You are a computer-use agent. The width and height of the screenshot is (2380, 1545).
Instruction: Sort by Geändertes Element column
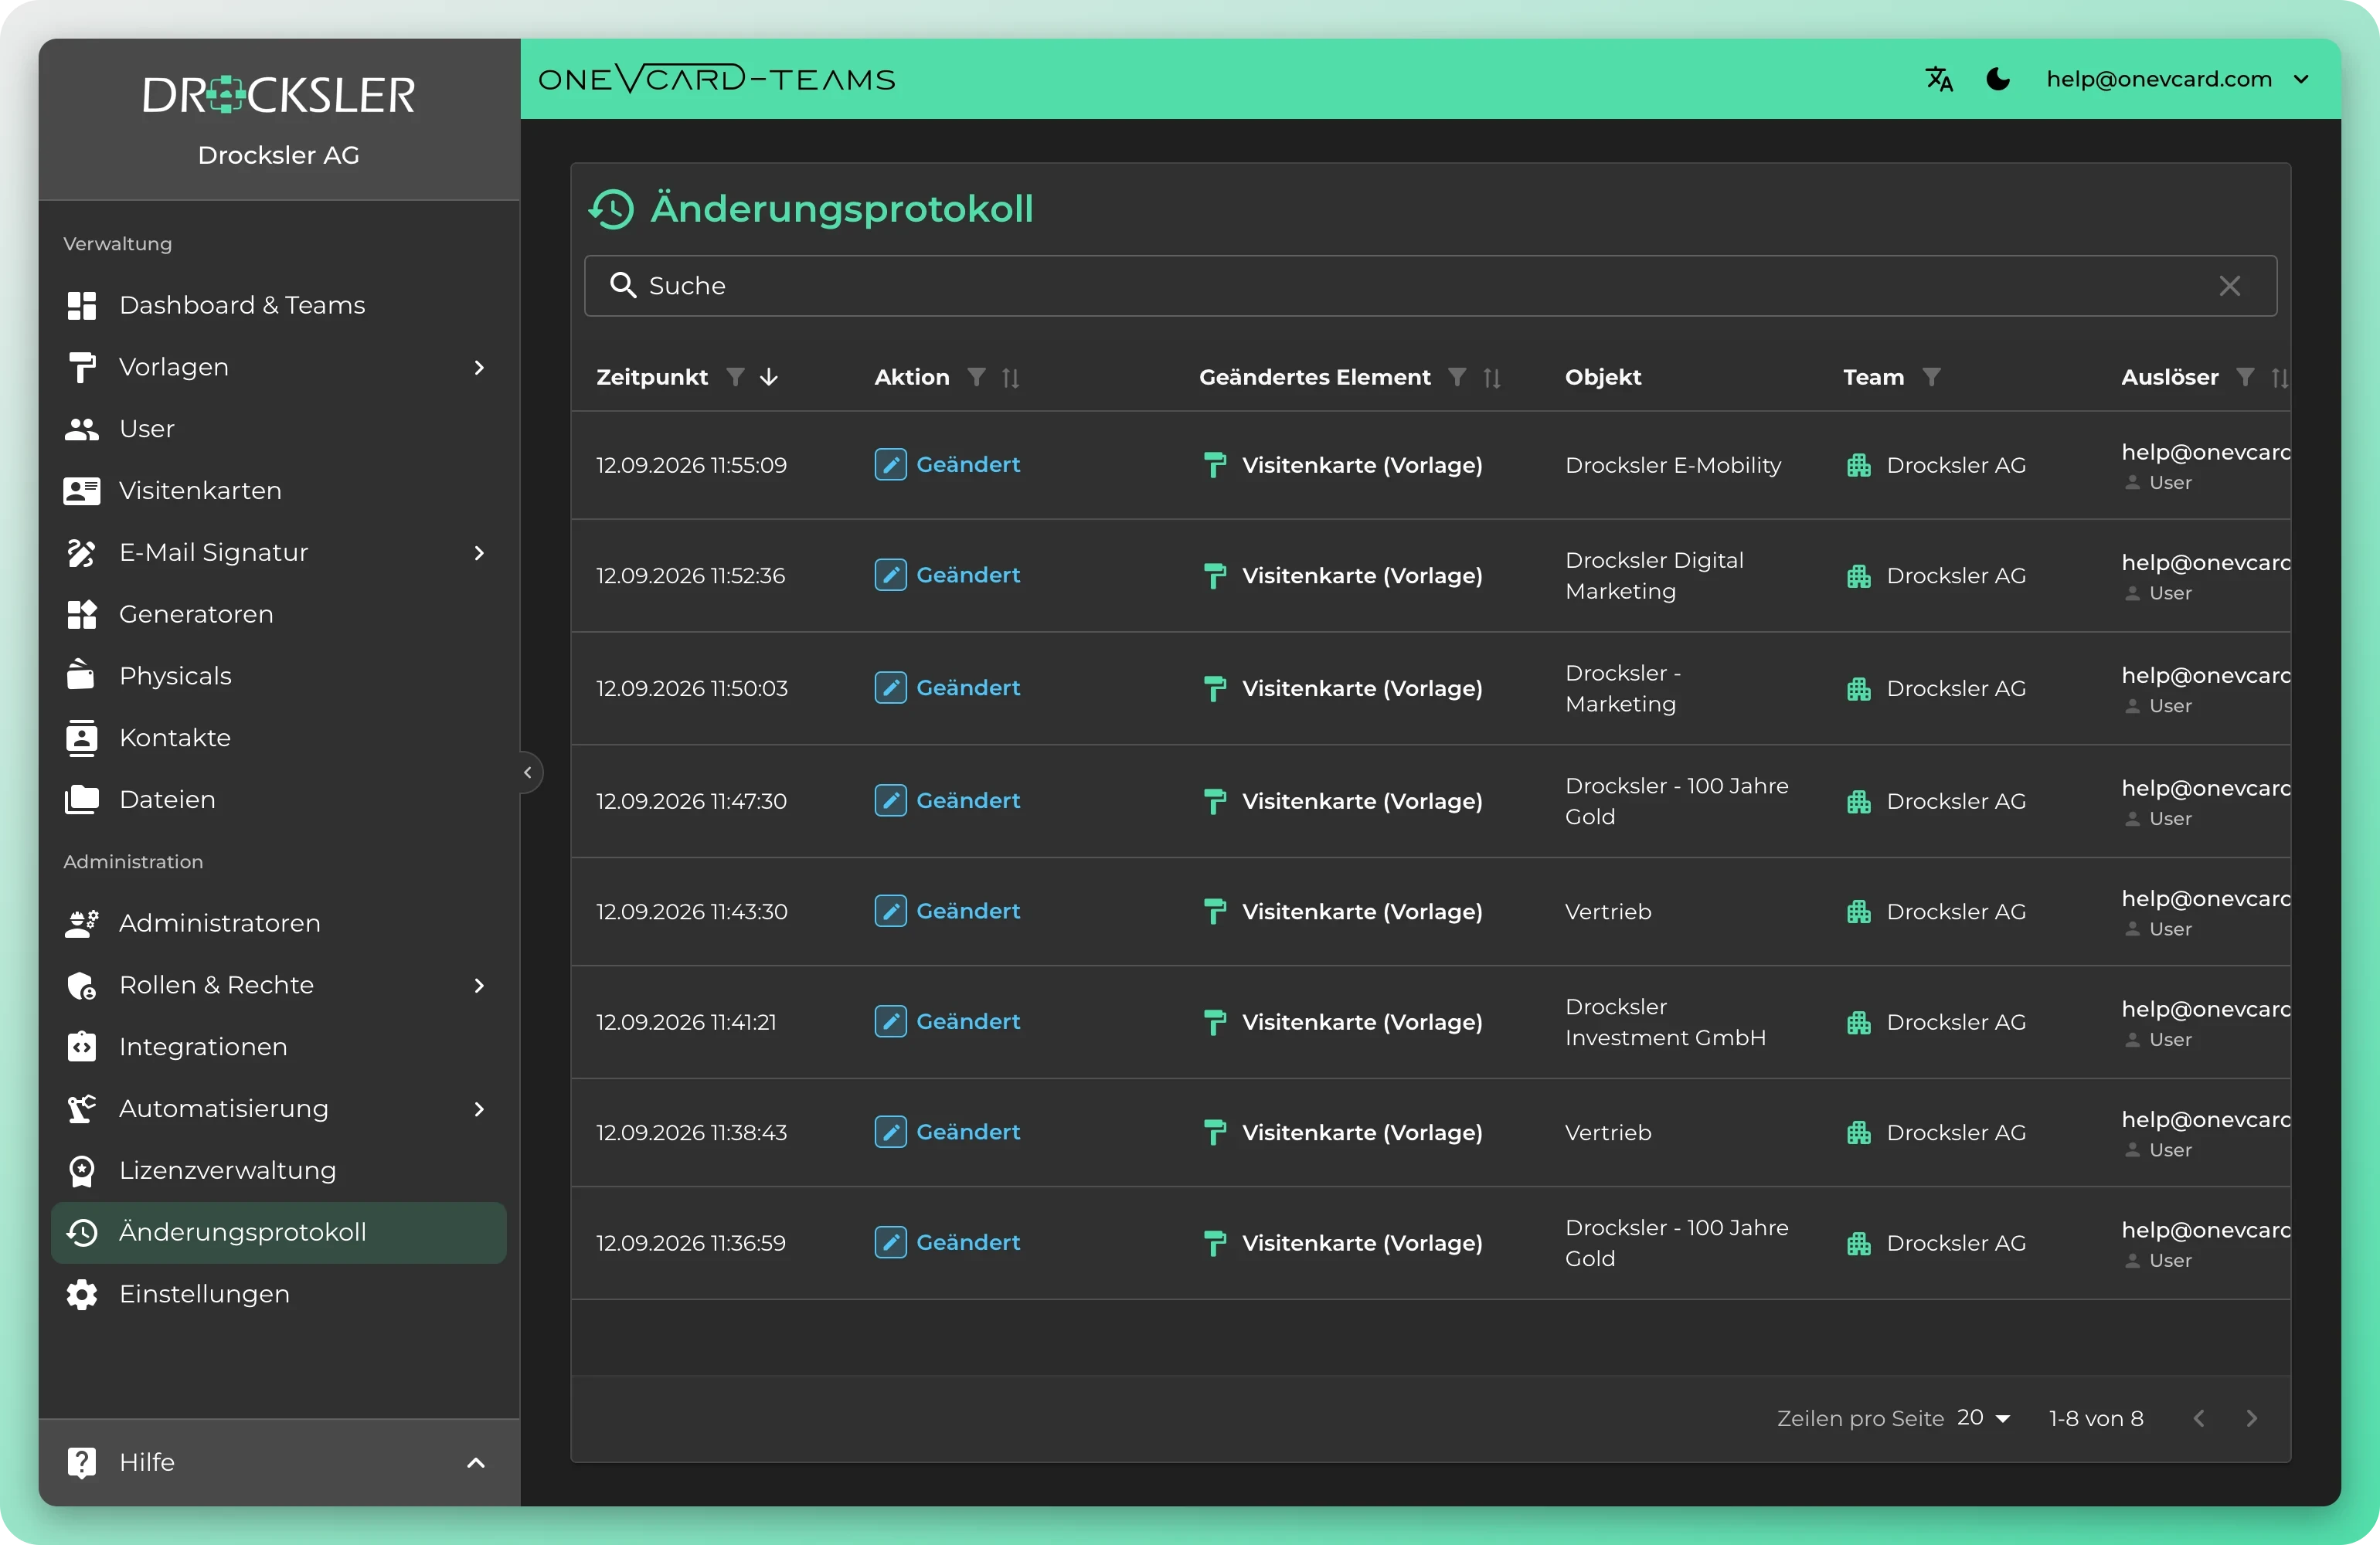click(x=1492, y=378)
